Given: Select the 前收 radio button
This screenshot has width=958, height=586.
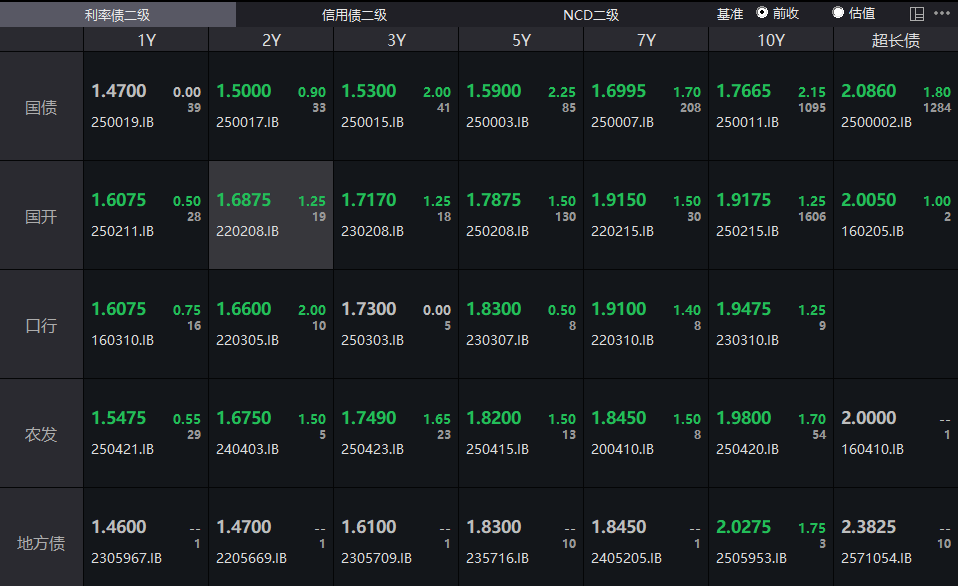Looking at the screenshot, I should 763,13.
